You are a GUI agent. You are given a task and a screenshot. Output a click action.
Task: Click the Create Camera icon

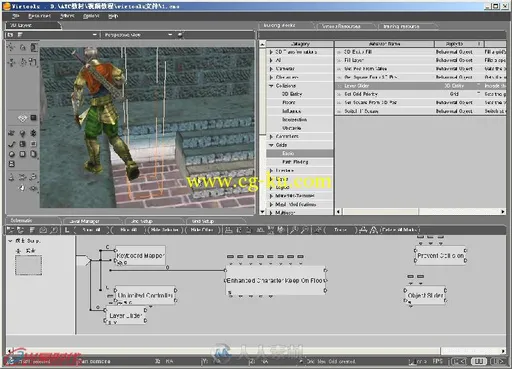(12, 133)
